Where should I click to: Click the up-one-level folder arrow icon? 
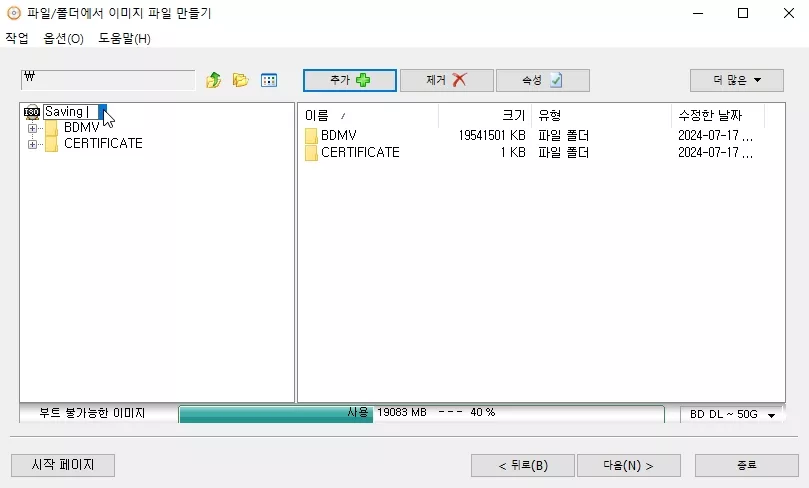[x=214, y=80]
